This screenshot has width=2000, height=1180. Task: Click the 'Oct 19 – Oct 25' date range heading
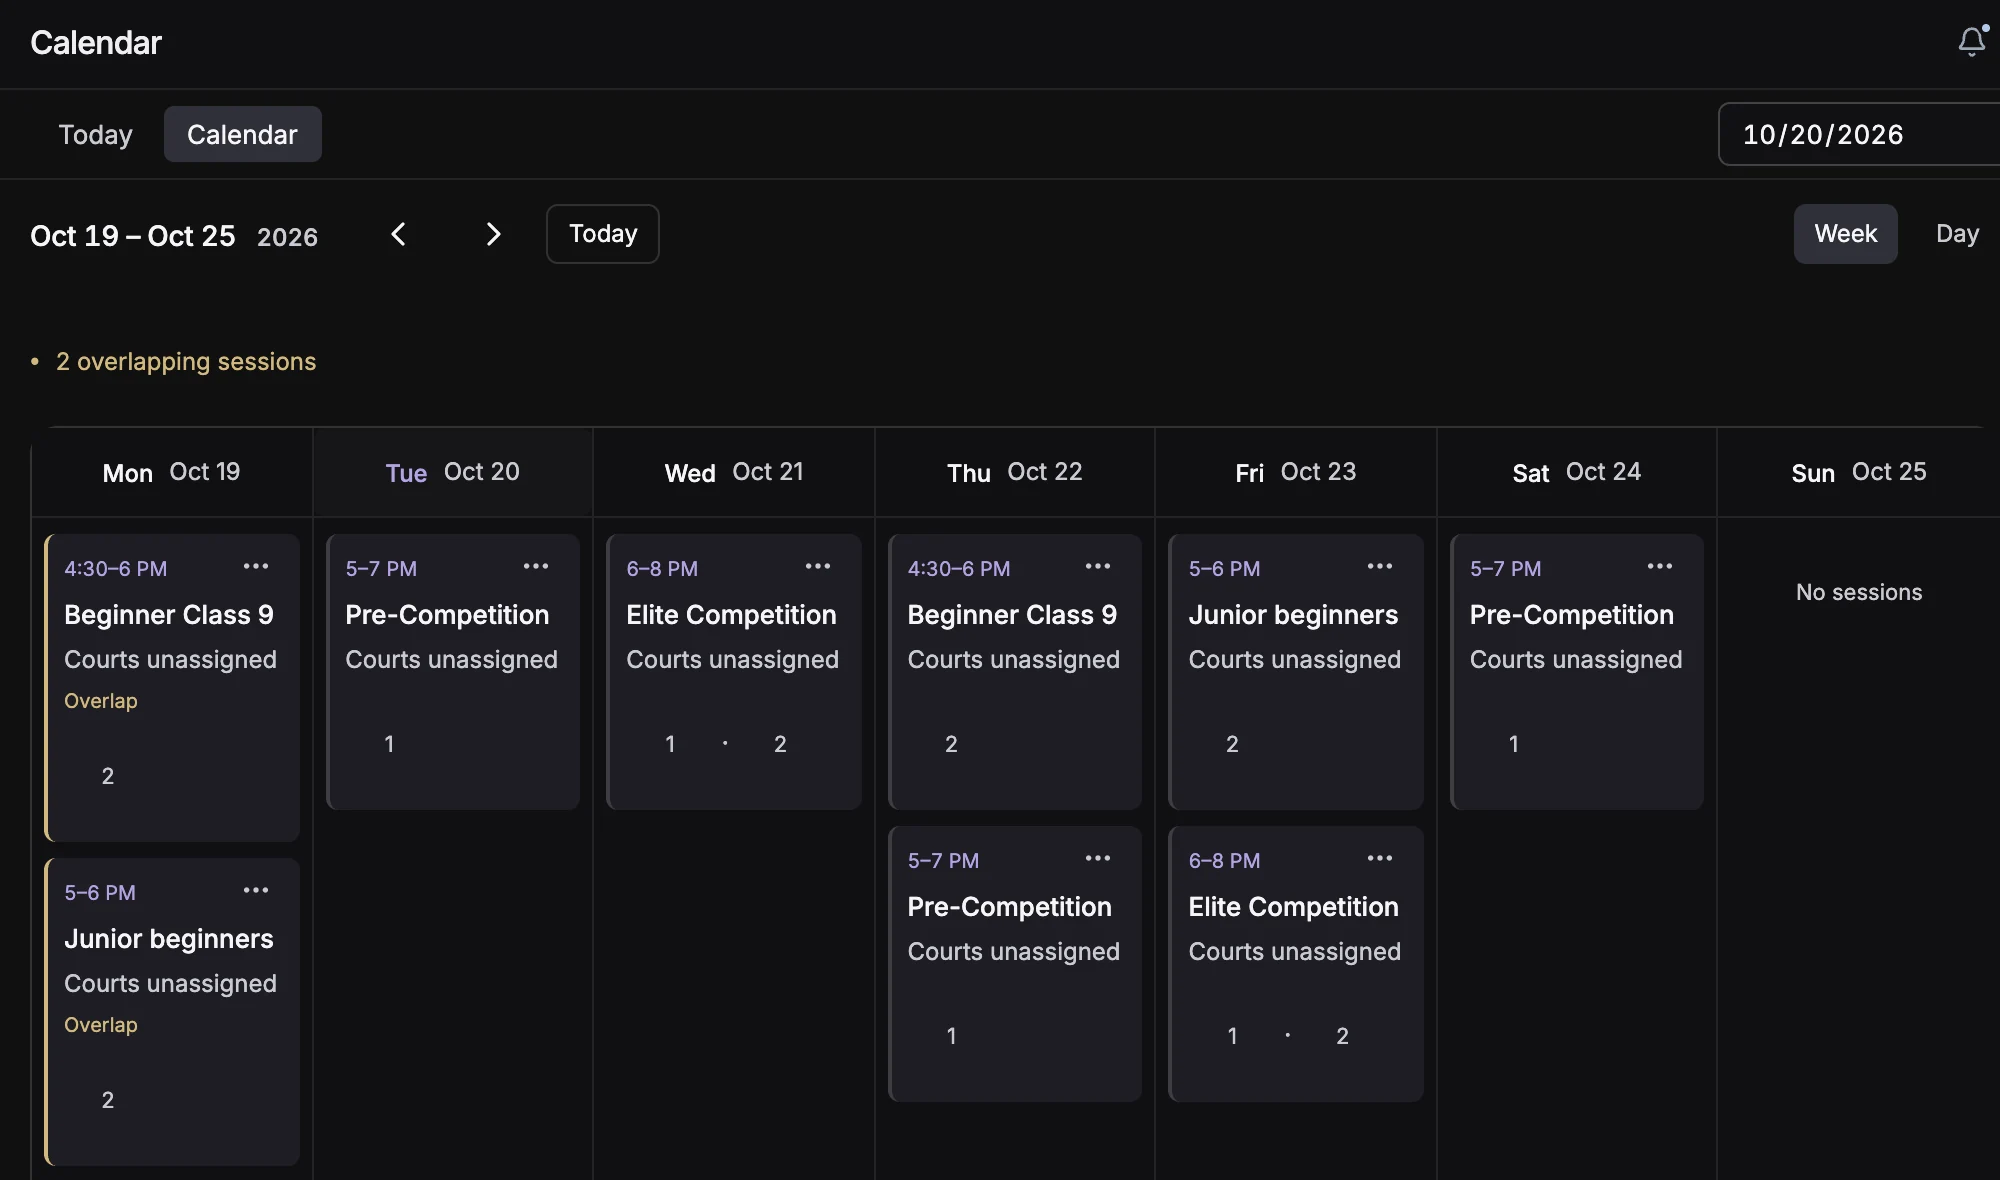133,236
